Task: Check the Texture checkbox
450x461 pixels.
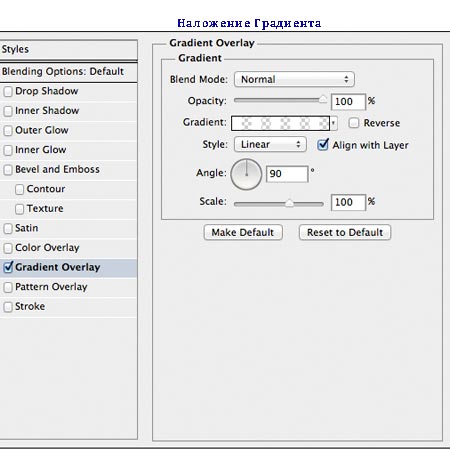Action: coord(19,209)
